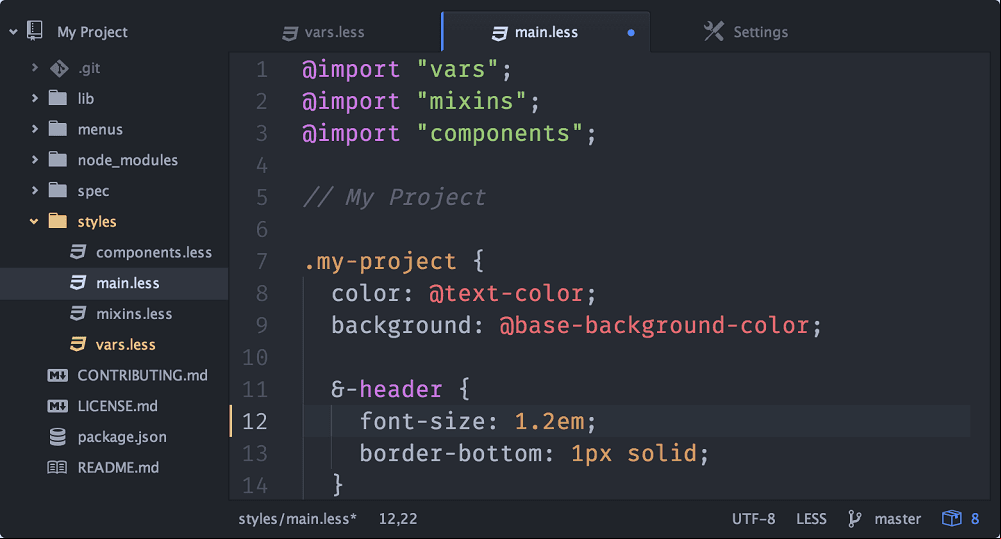Click master branch name in status bar

coord(898,519)
